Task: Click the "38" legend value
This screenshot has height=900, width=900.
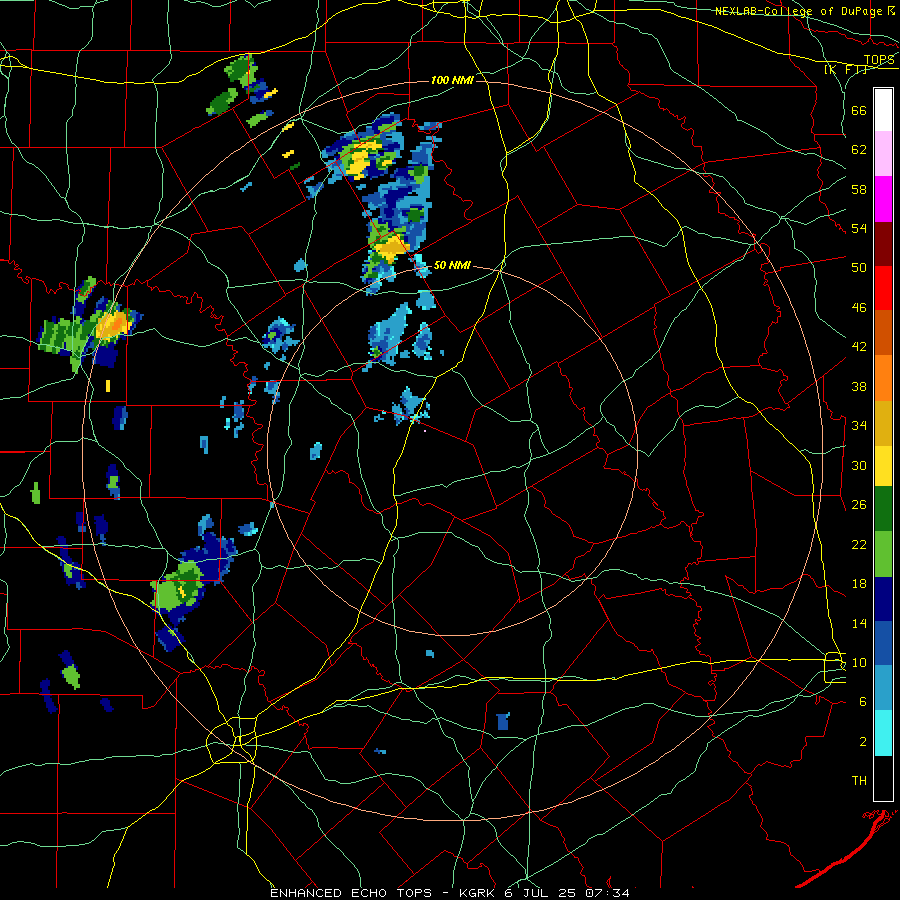Action: [859, 386]
